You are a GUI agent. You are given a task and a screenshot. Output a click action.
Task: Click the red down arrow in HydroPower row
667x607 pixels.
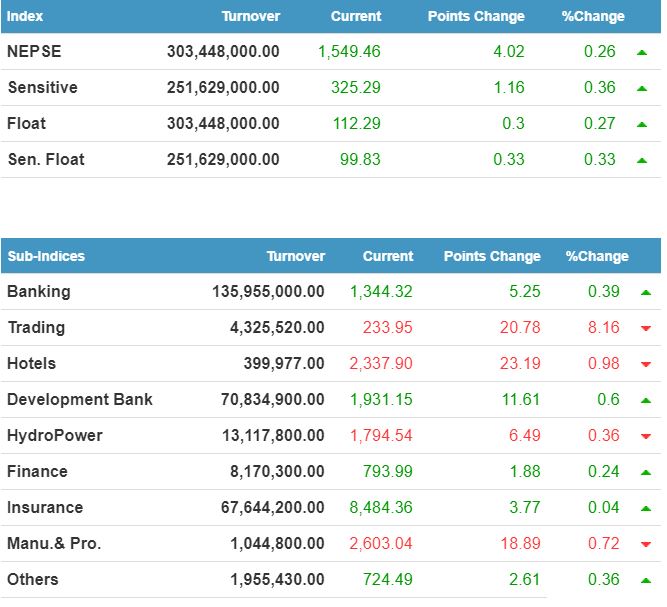pos(645,436)
